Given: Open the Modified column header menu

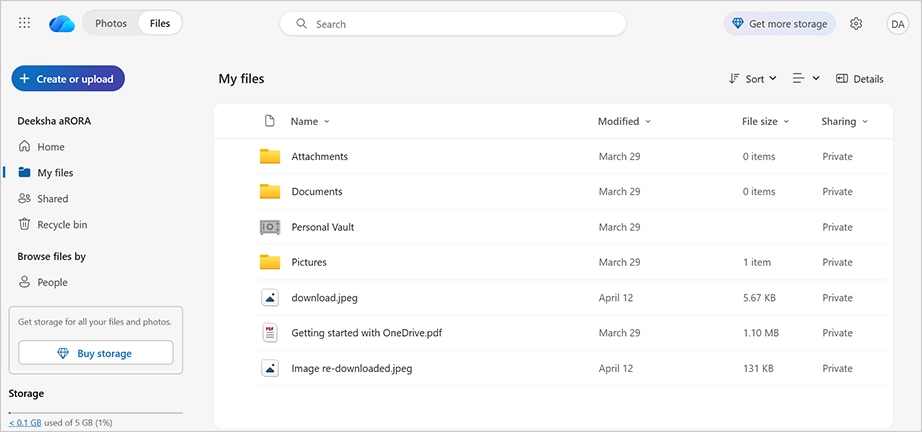Looking at the screenshot, I should [x=624, y=122].
